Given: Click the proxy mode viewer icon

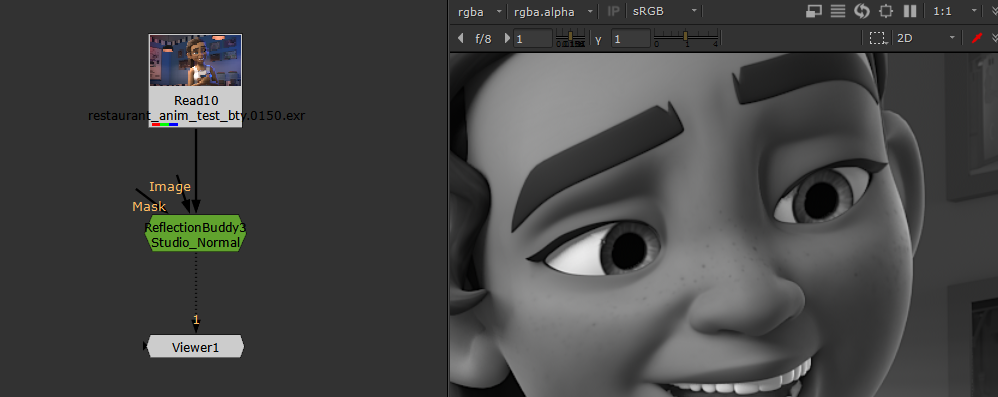Looking at the screenshot, I should pos(814,11).
